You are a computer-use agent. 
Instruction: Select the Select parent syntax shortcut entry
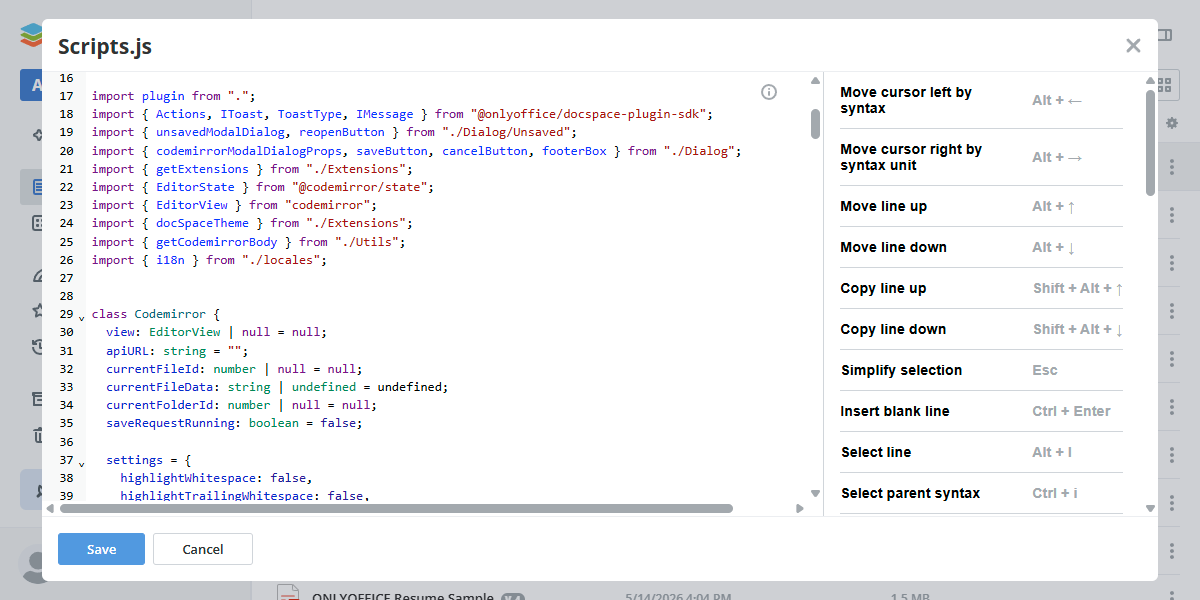click(x=981, y=493)
